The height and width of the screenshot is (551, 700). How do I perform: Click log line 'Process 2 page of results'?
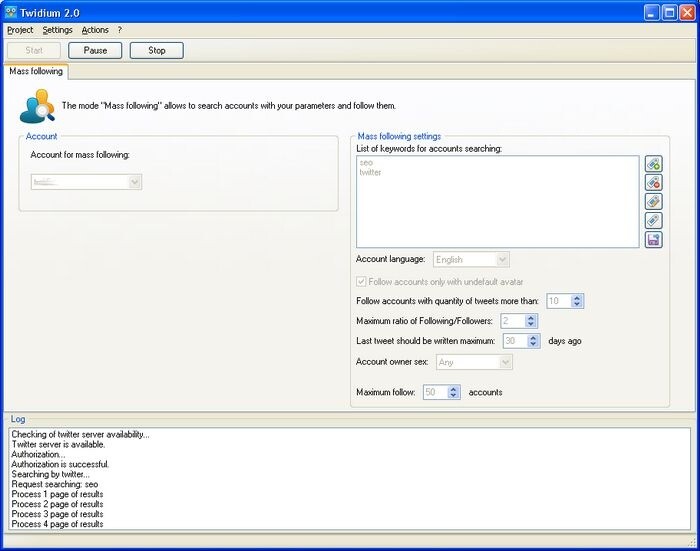[x=57, y=504]
